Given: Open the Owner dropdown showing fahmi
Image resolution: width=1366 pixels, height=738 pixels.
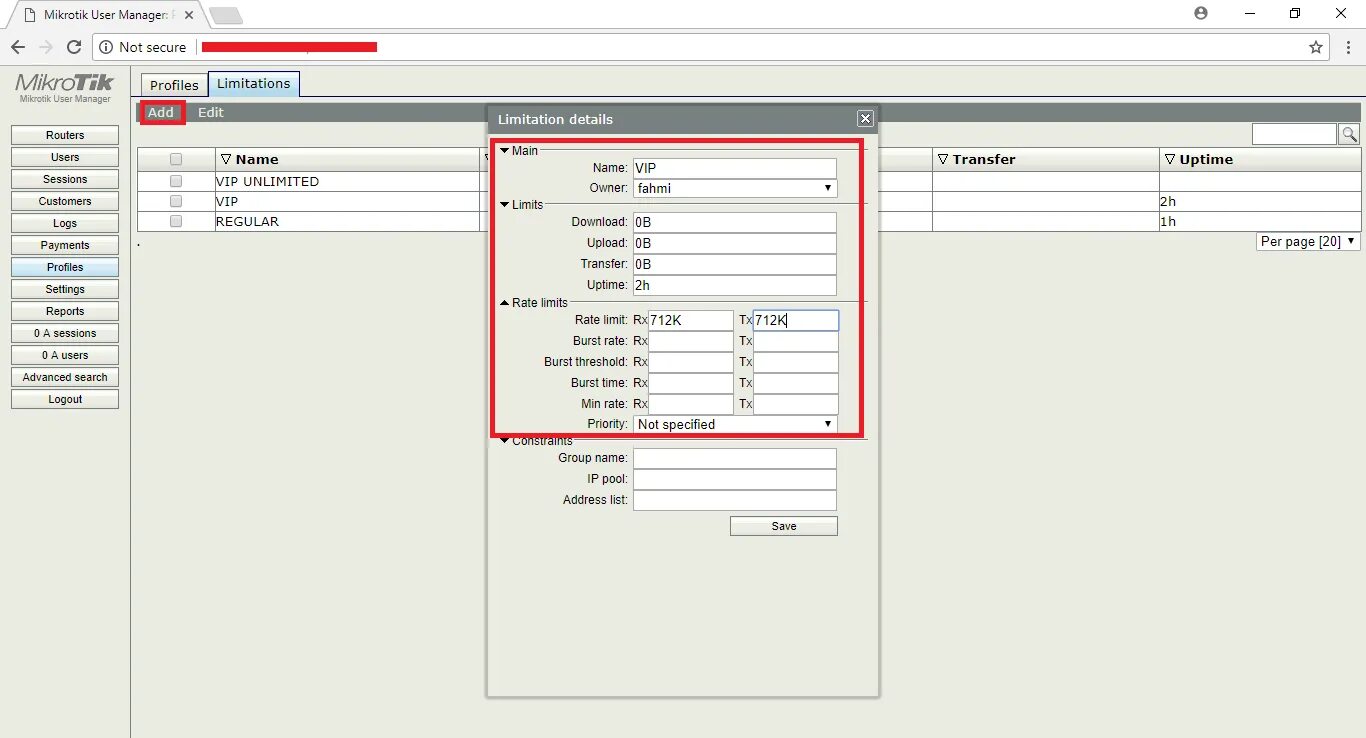Looking at the screenshot, I should pyautogui.click(x=735, y=188).
